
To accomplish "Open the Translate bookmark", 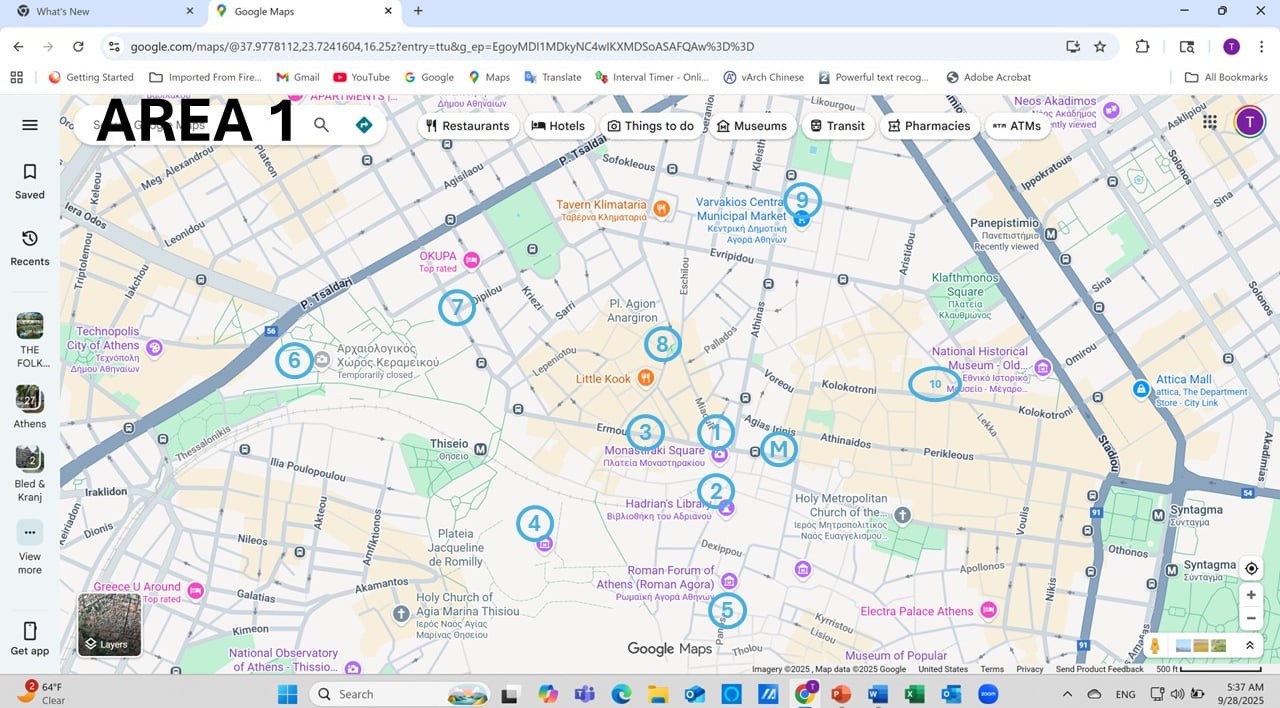I will [552, 77].
